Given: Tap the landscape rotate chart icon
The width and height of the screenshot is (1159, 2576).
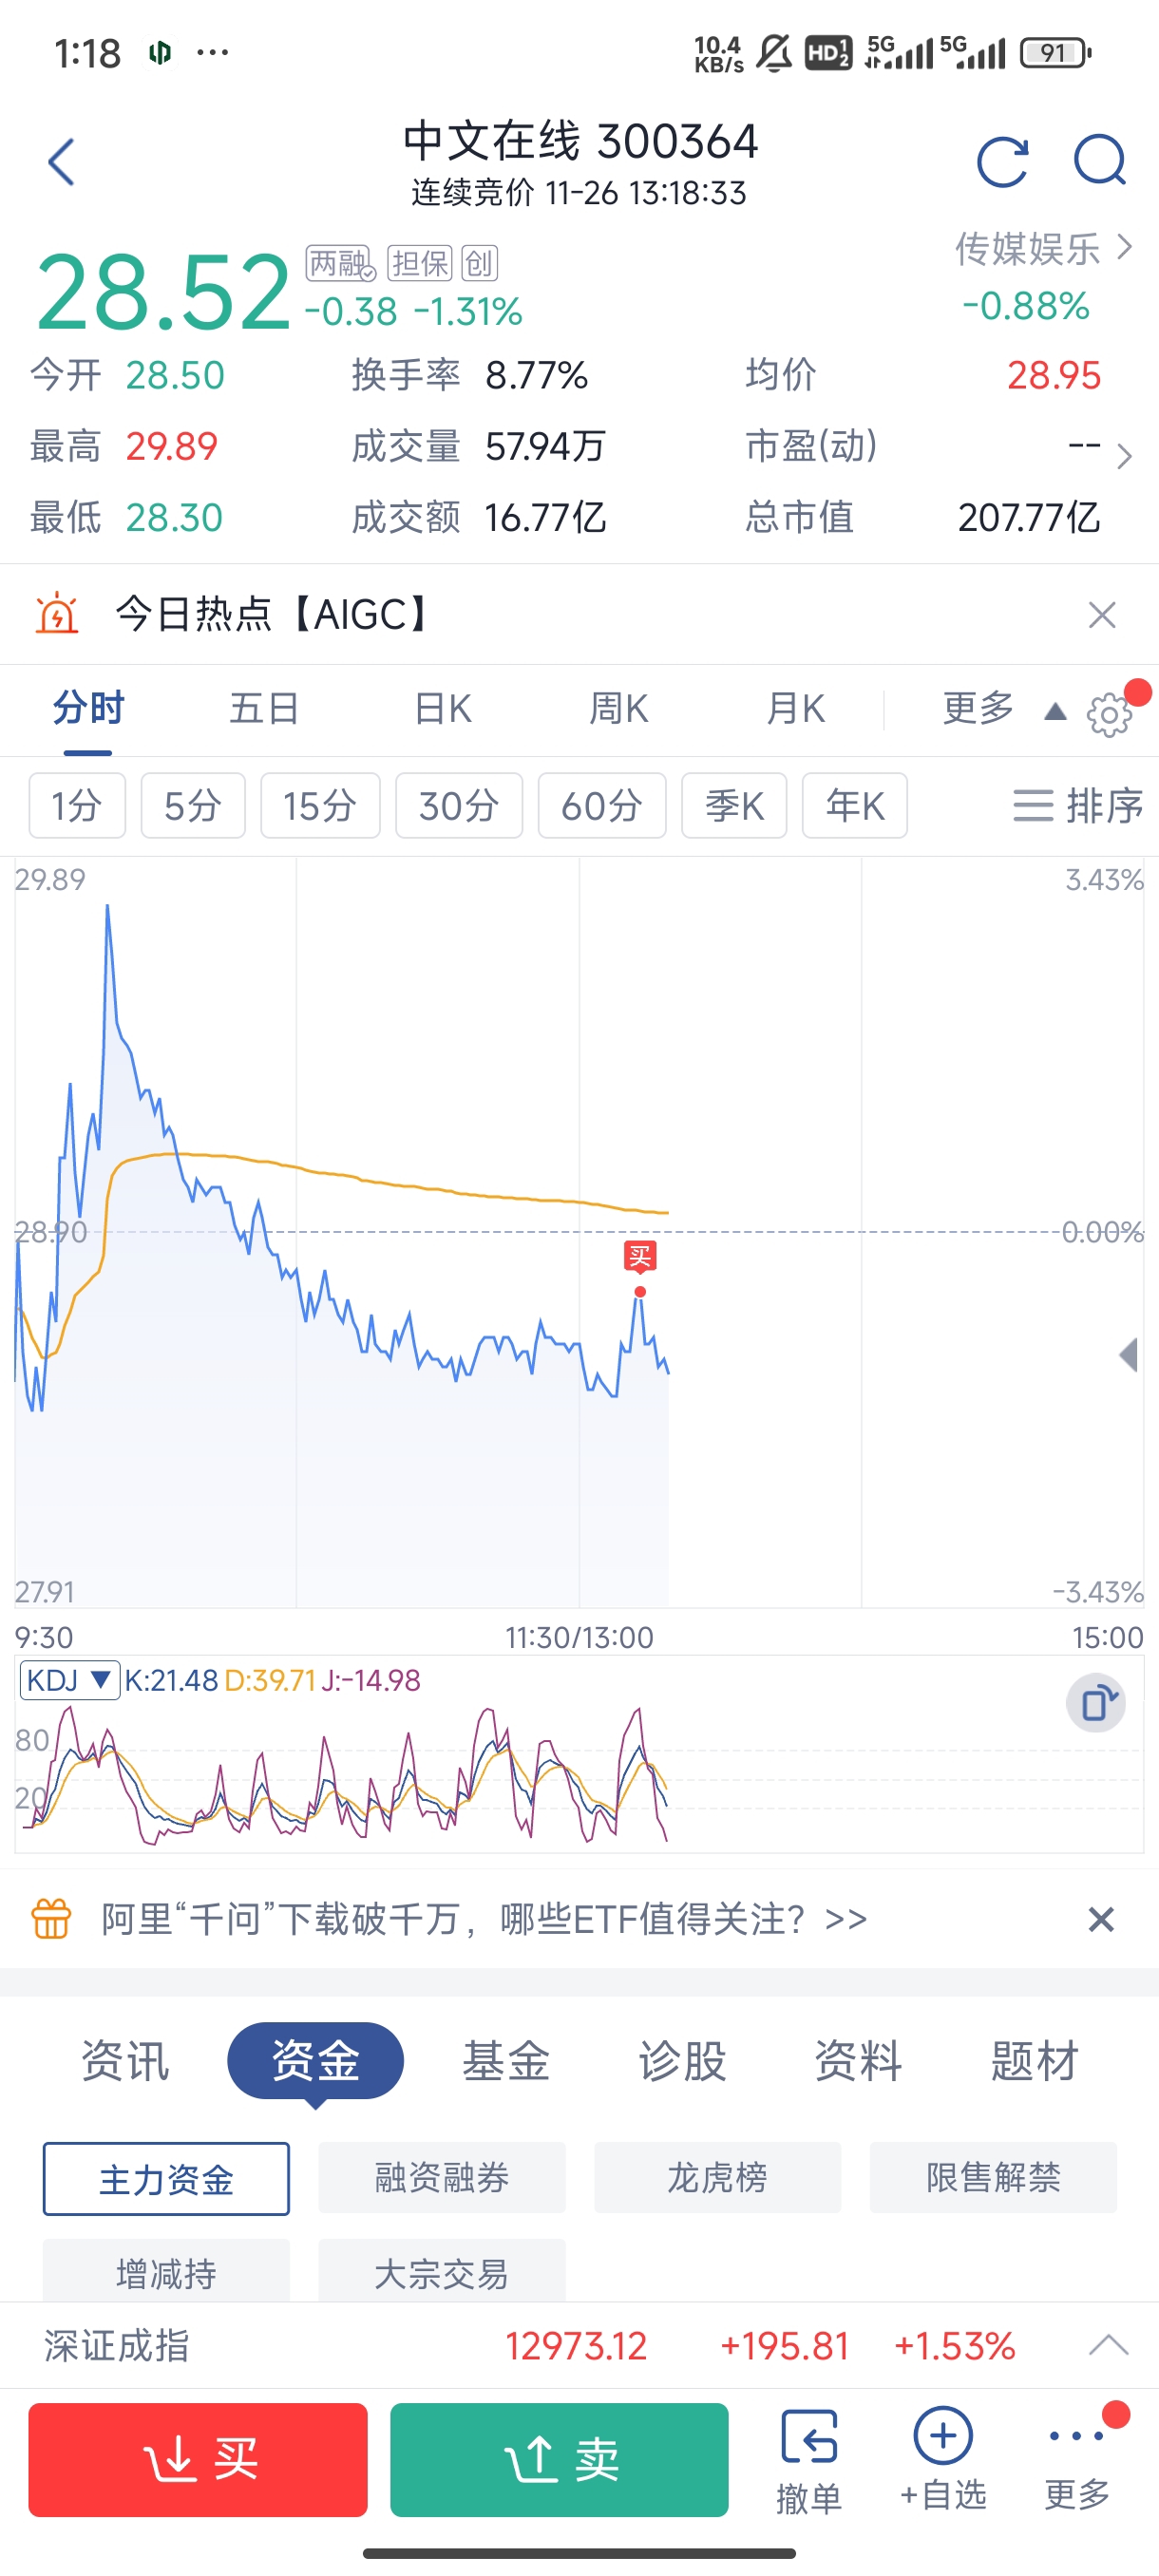Looking at the screenshot, I should coord(1096,1702).
